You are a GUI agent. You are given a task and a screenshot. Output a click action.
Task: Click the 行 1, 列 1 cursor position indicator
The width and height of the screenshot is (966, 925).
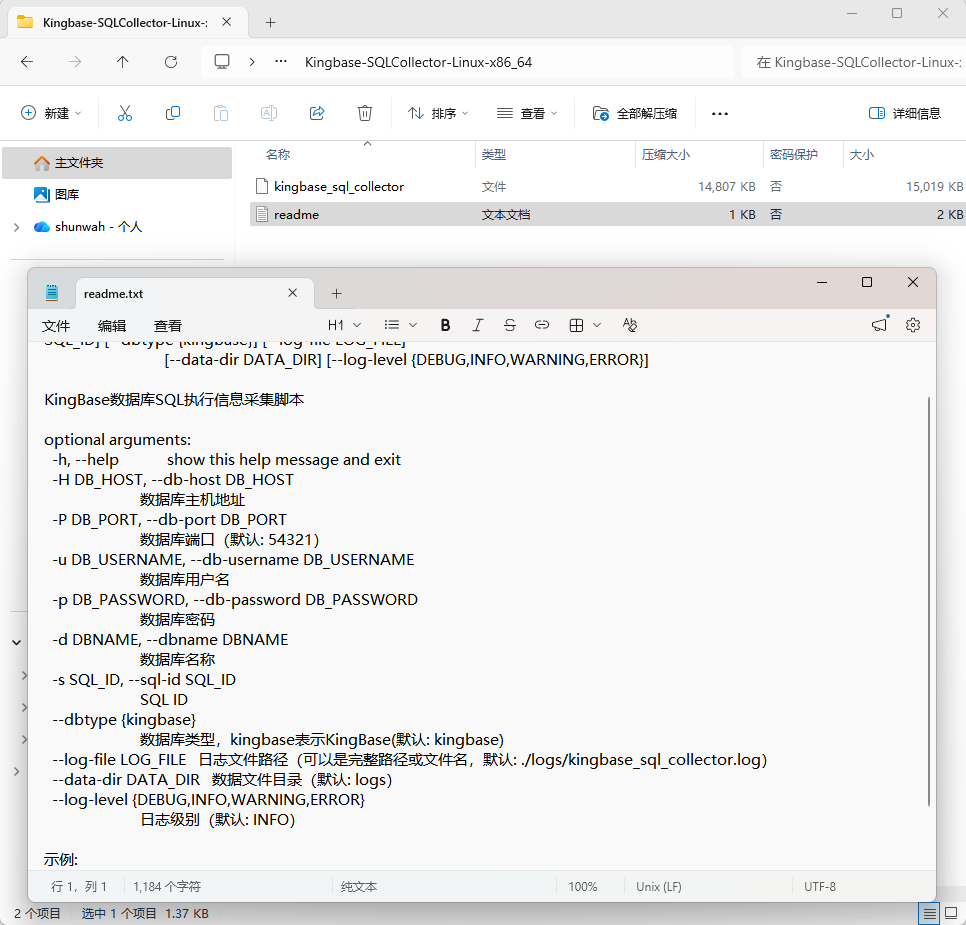point(79,887)
